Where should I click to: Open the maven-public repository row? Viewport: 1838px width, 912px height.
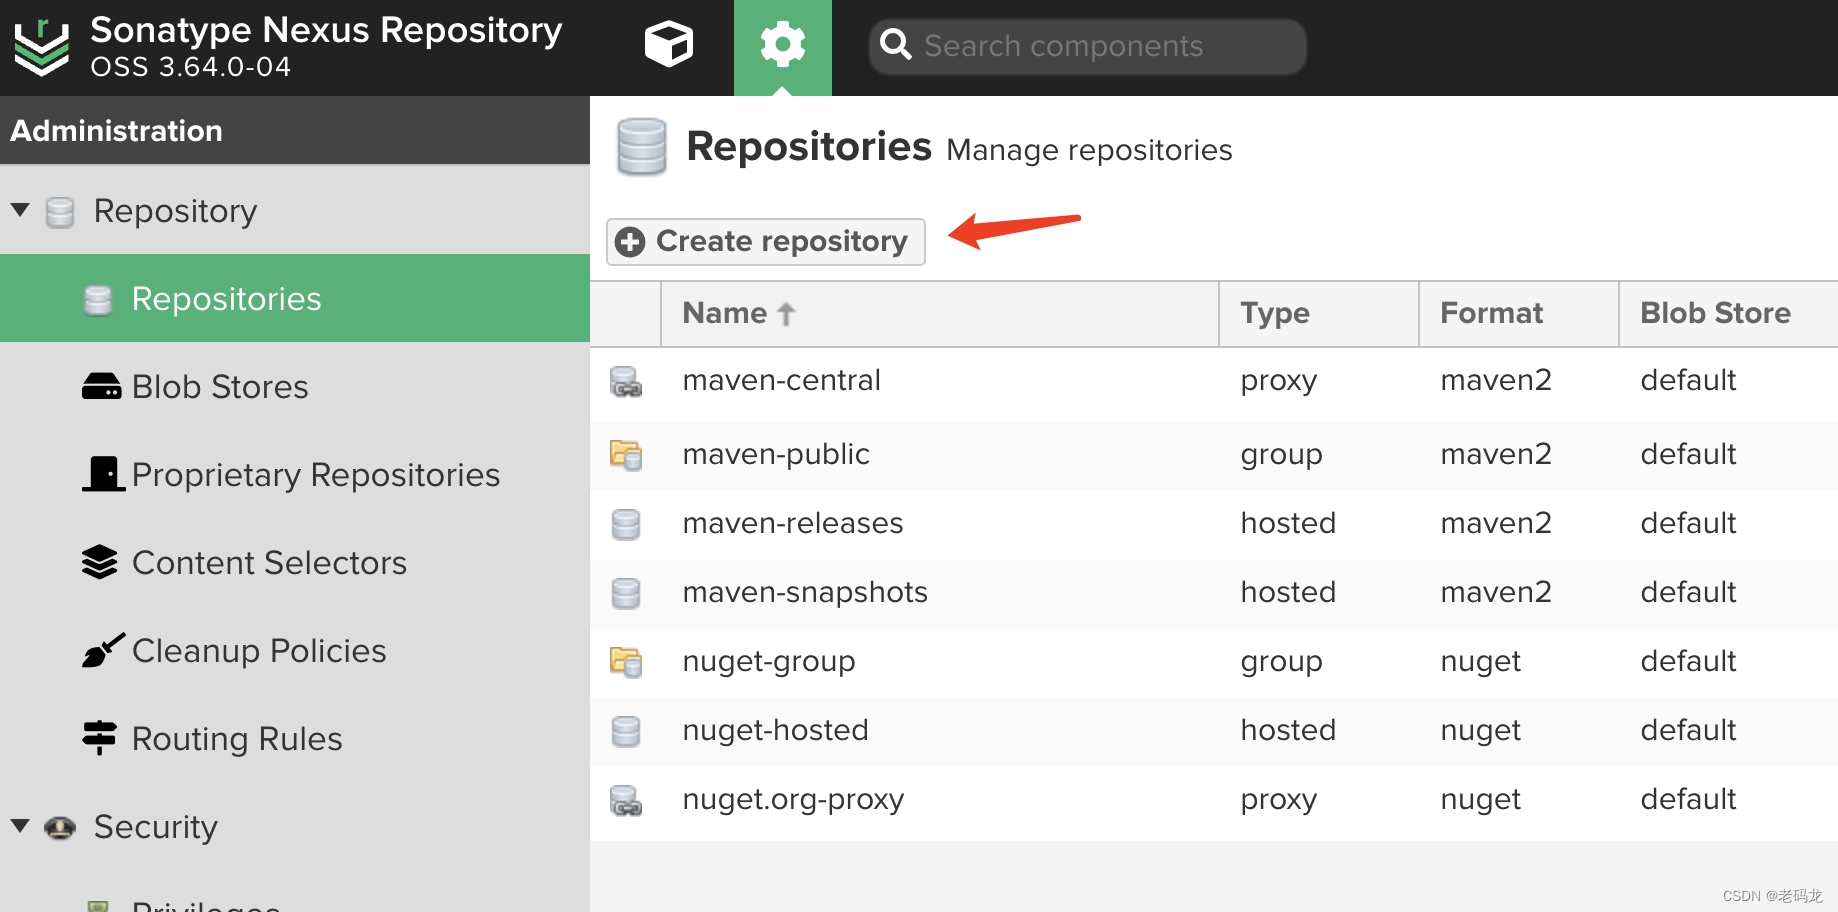click(x=1214, y=455)
